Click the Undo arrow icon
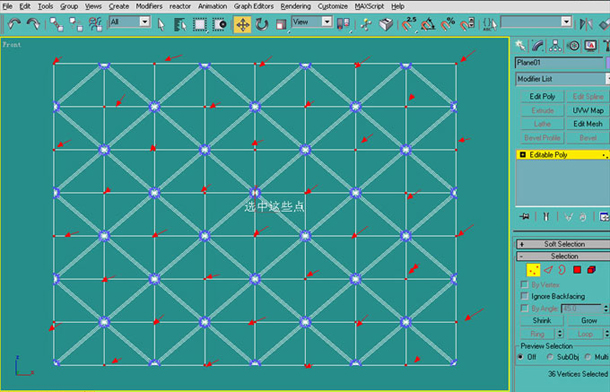This screenshot has height=392, width=610. point(14,24)
